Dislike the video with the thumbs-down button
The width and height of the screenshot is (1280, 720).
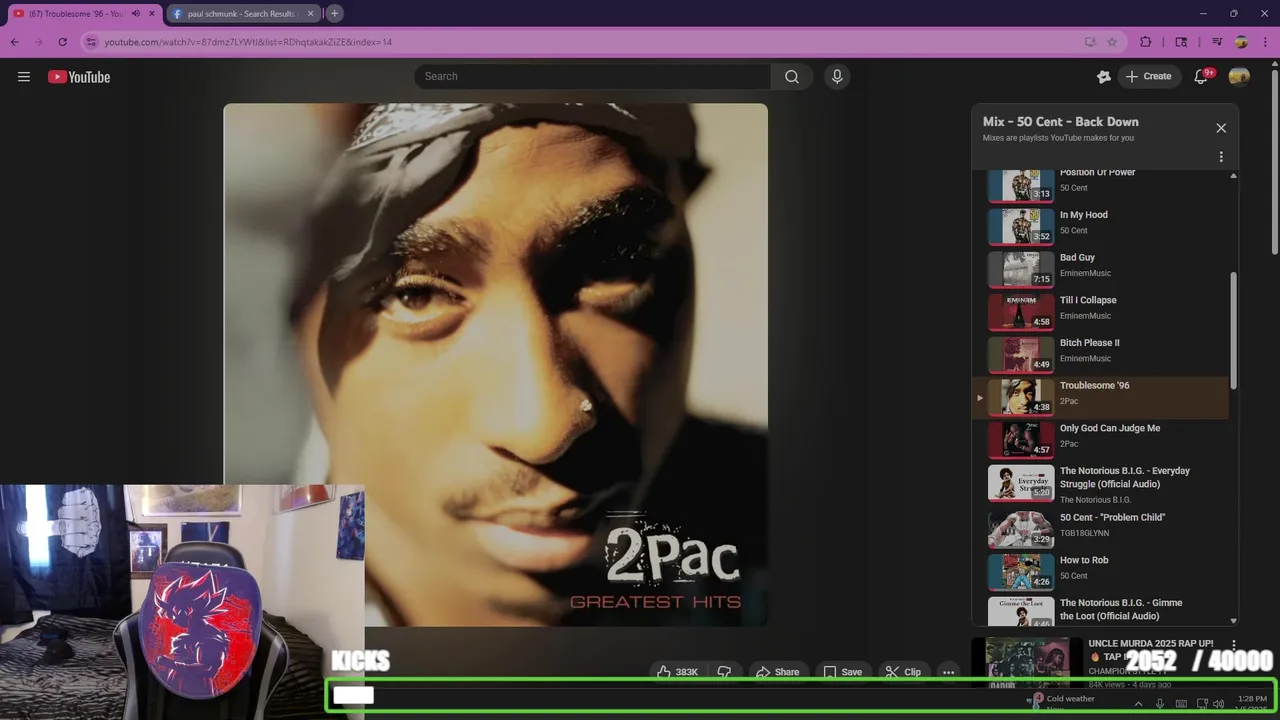tap(724, 672)
